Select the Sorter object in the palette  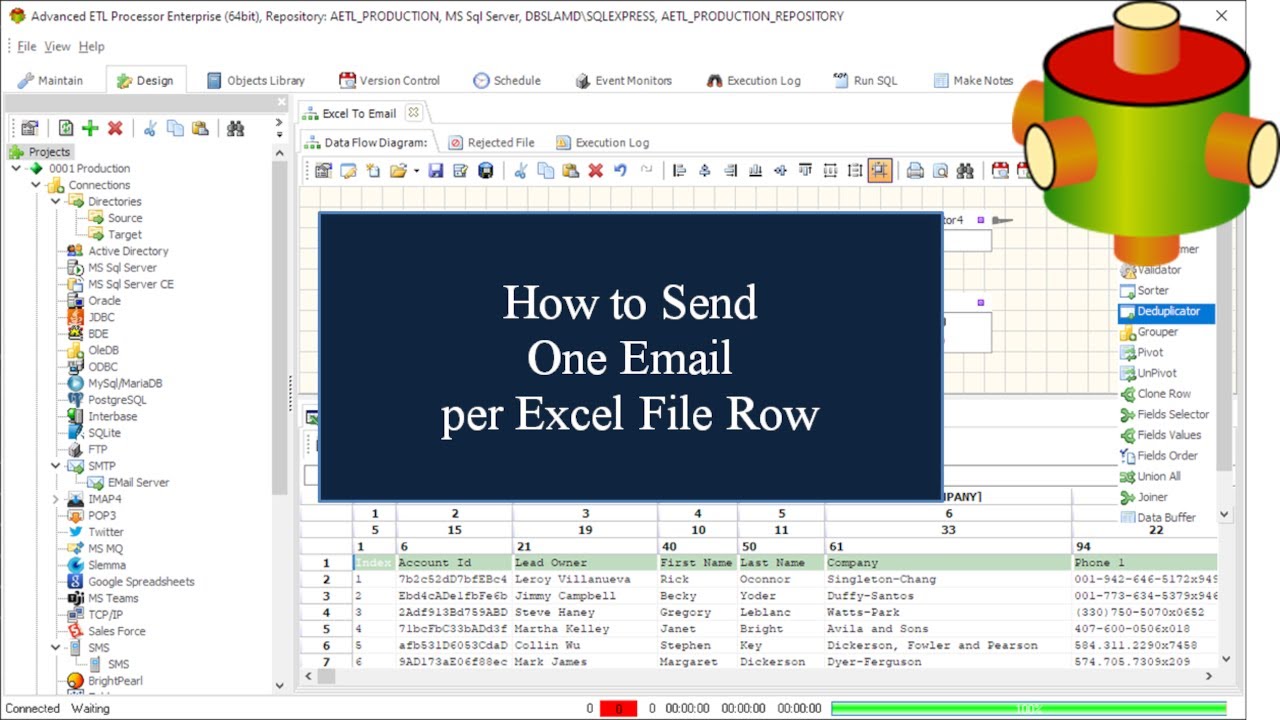pos(1152,291)
